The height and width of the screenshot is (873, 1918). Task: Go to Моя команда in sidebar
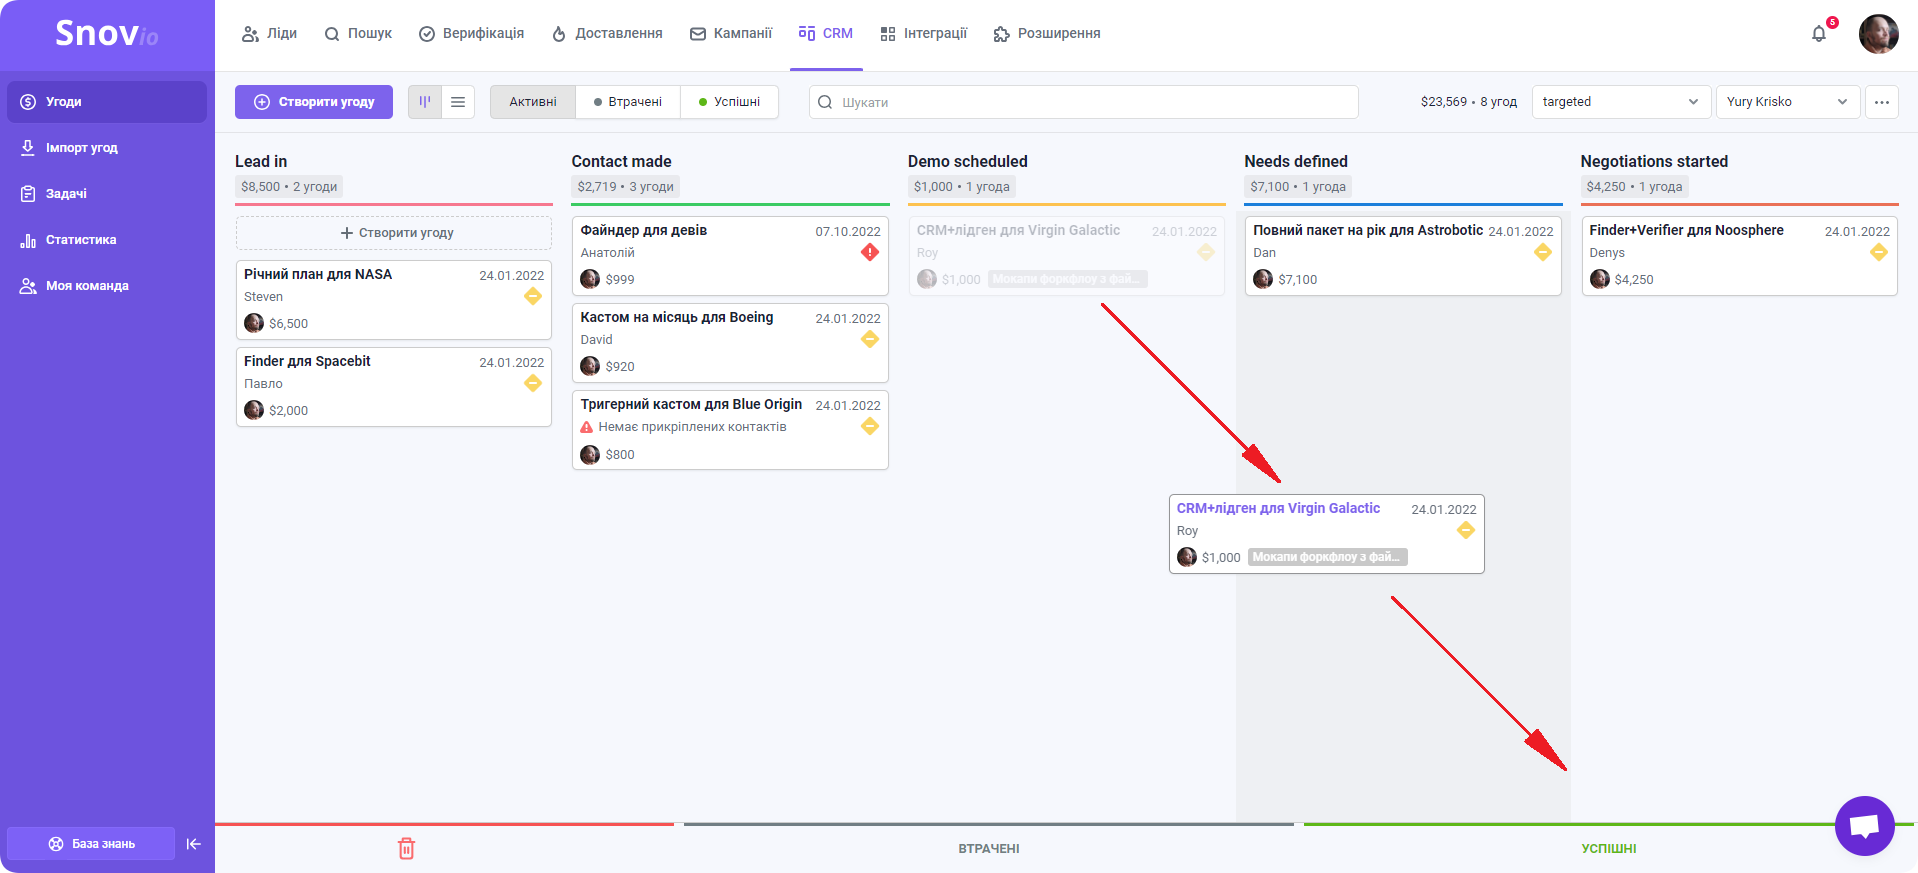[x=107, y=286]
